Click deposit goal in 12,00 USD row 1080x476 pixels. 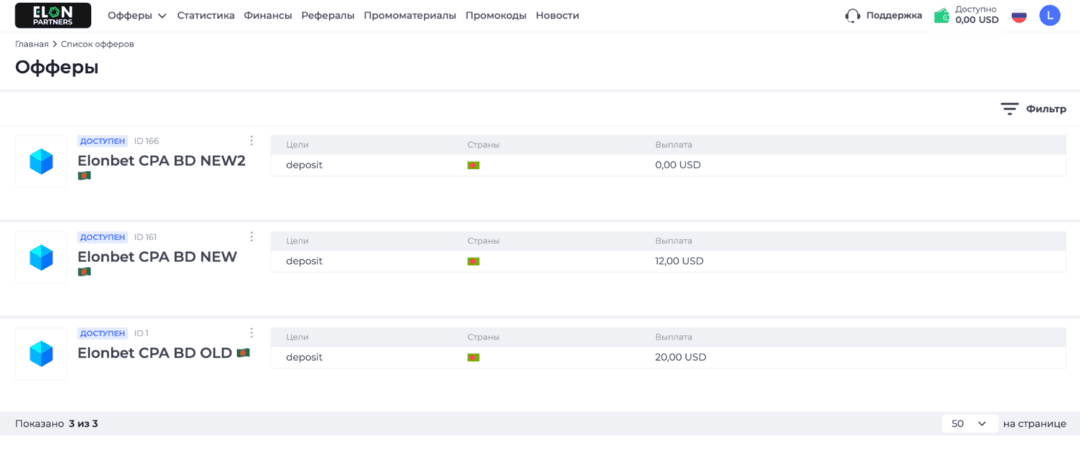click(x=304, y=261)
